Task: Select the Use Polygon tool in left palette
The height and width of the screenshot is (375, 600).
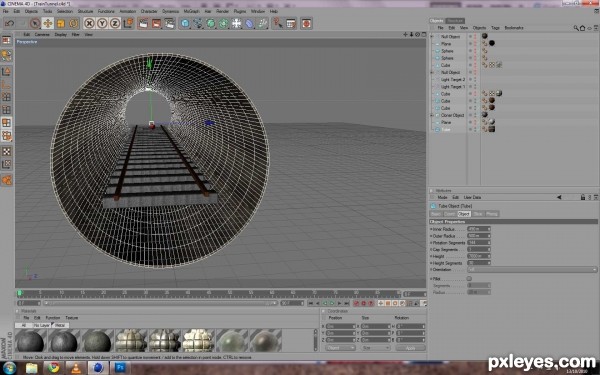Action: click(x=6, y=123)
